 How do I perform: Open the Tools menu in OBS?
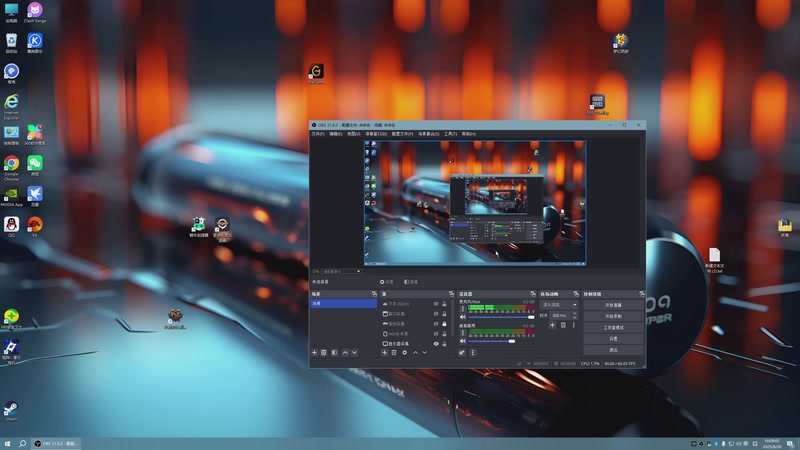pos(450,134)
